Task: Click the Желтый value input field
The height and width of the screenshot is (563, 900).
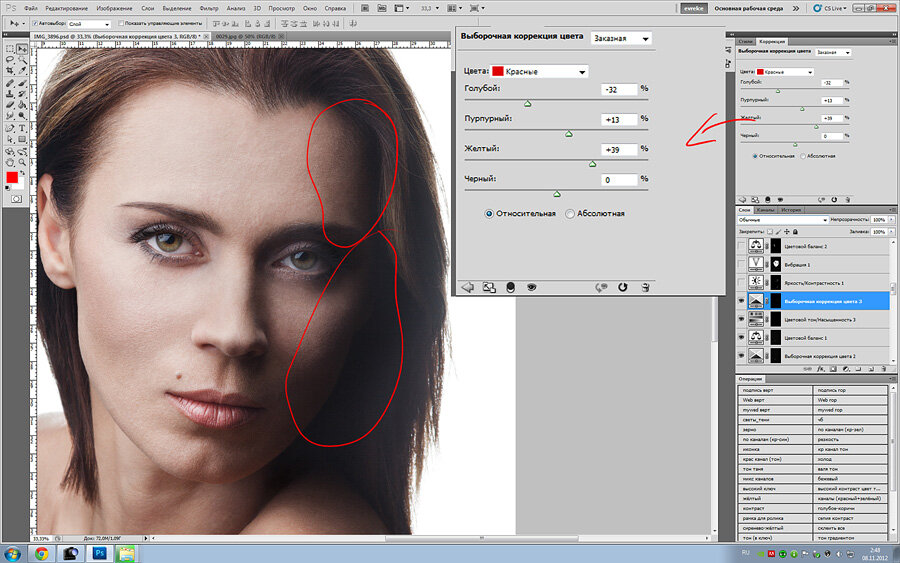Action: pos(620,149)
